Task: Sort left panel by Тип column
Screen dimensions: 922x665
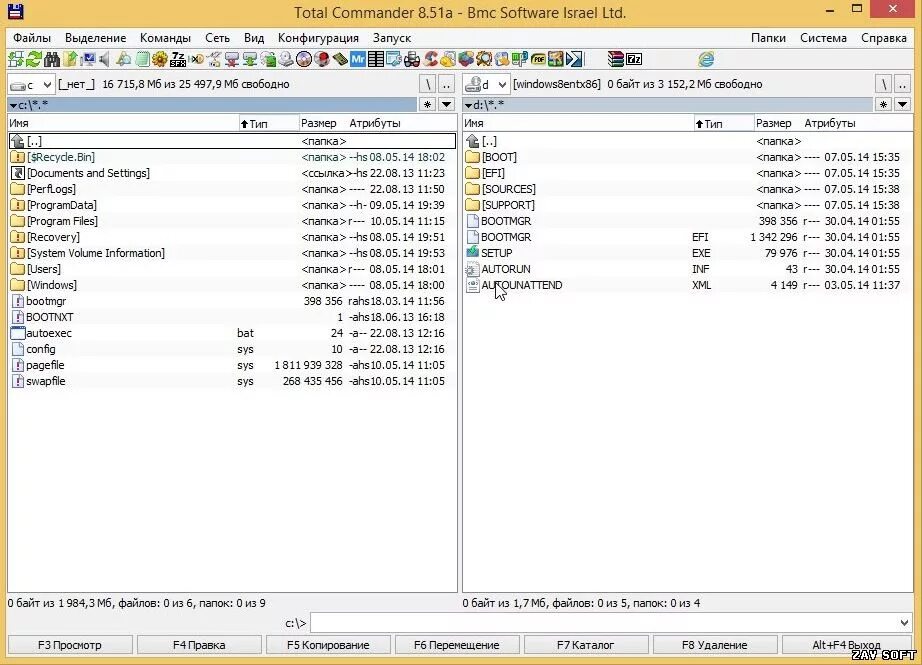Action: click(268, 123)
